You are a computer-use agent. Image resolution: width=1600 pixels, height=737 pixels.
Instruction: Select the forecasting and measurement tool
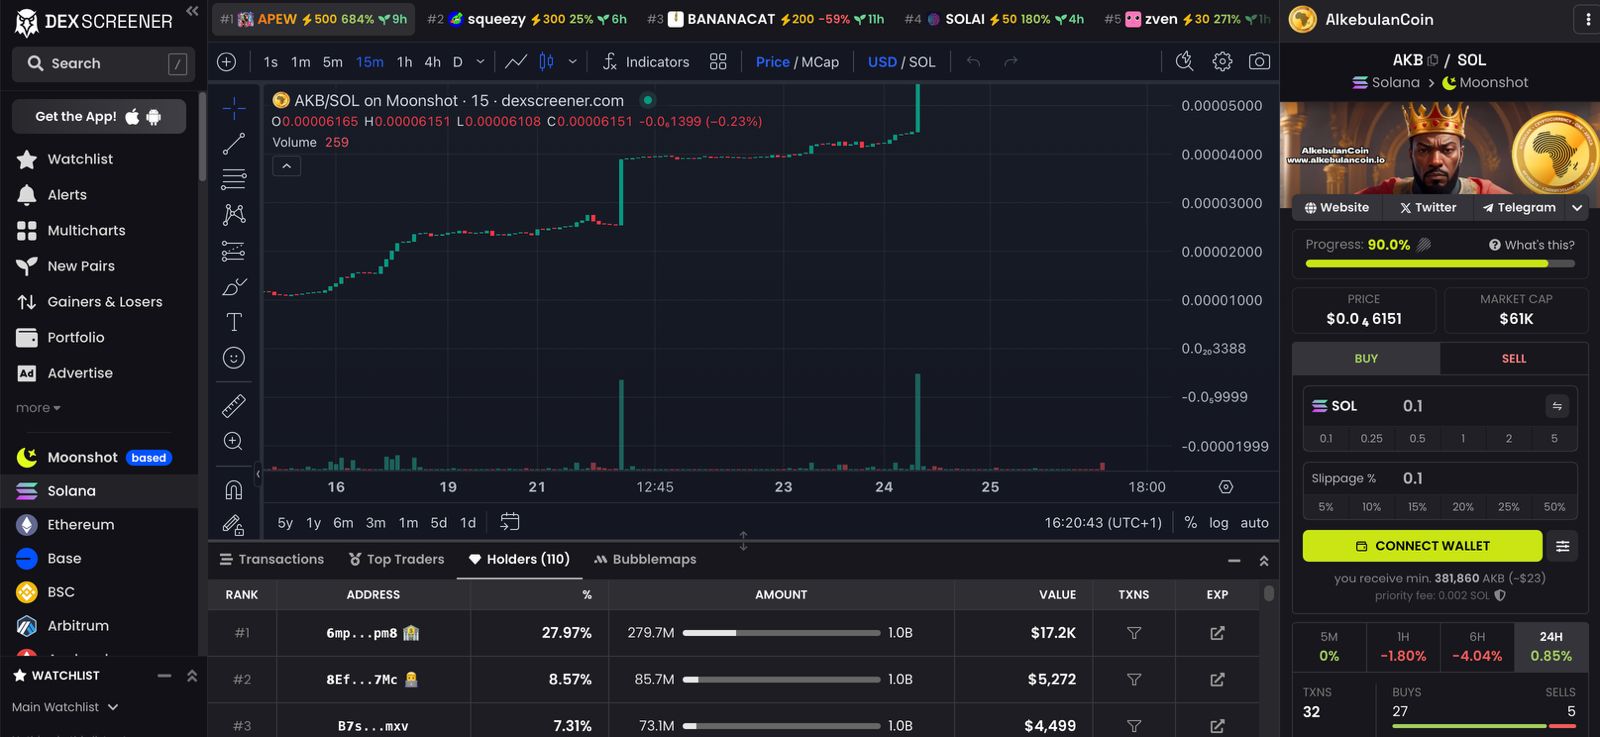[x=233, y=250]
